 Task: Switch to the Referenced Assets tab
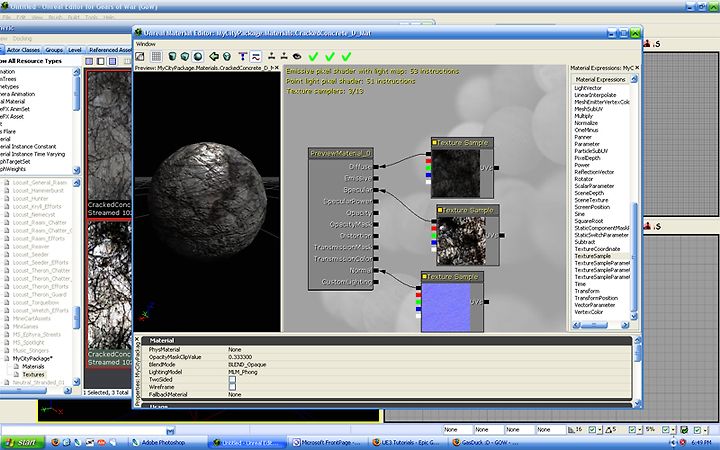click(109, 50)
